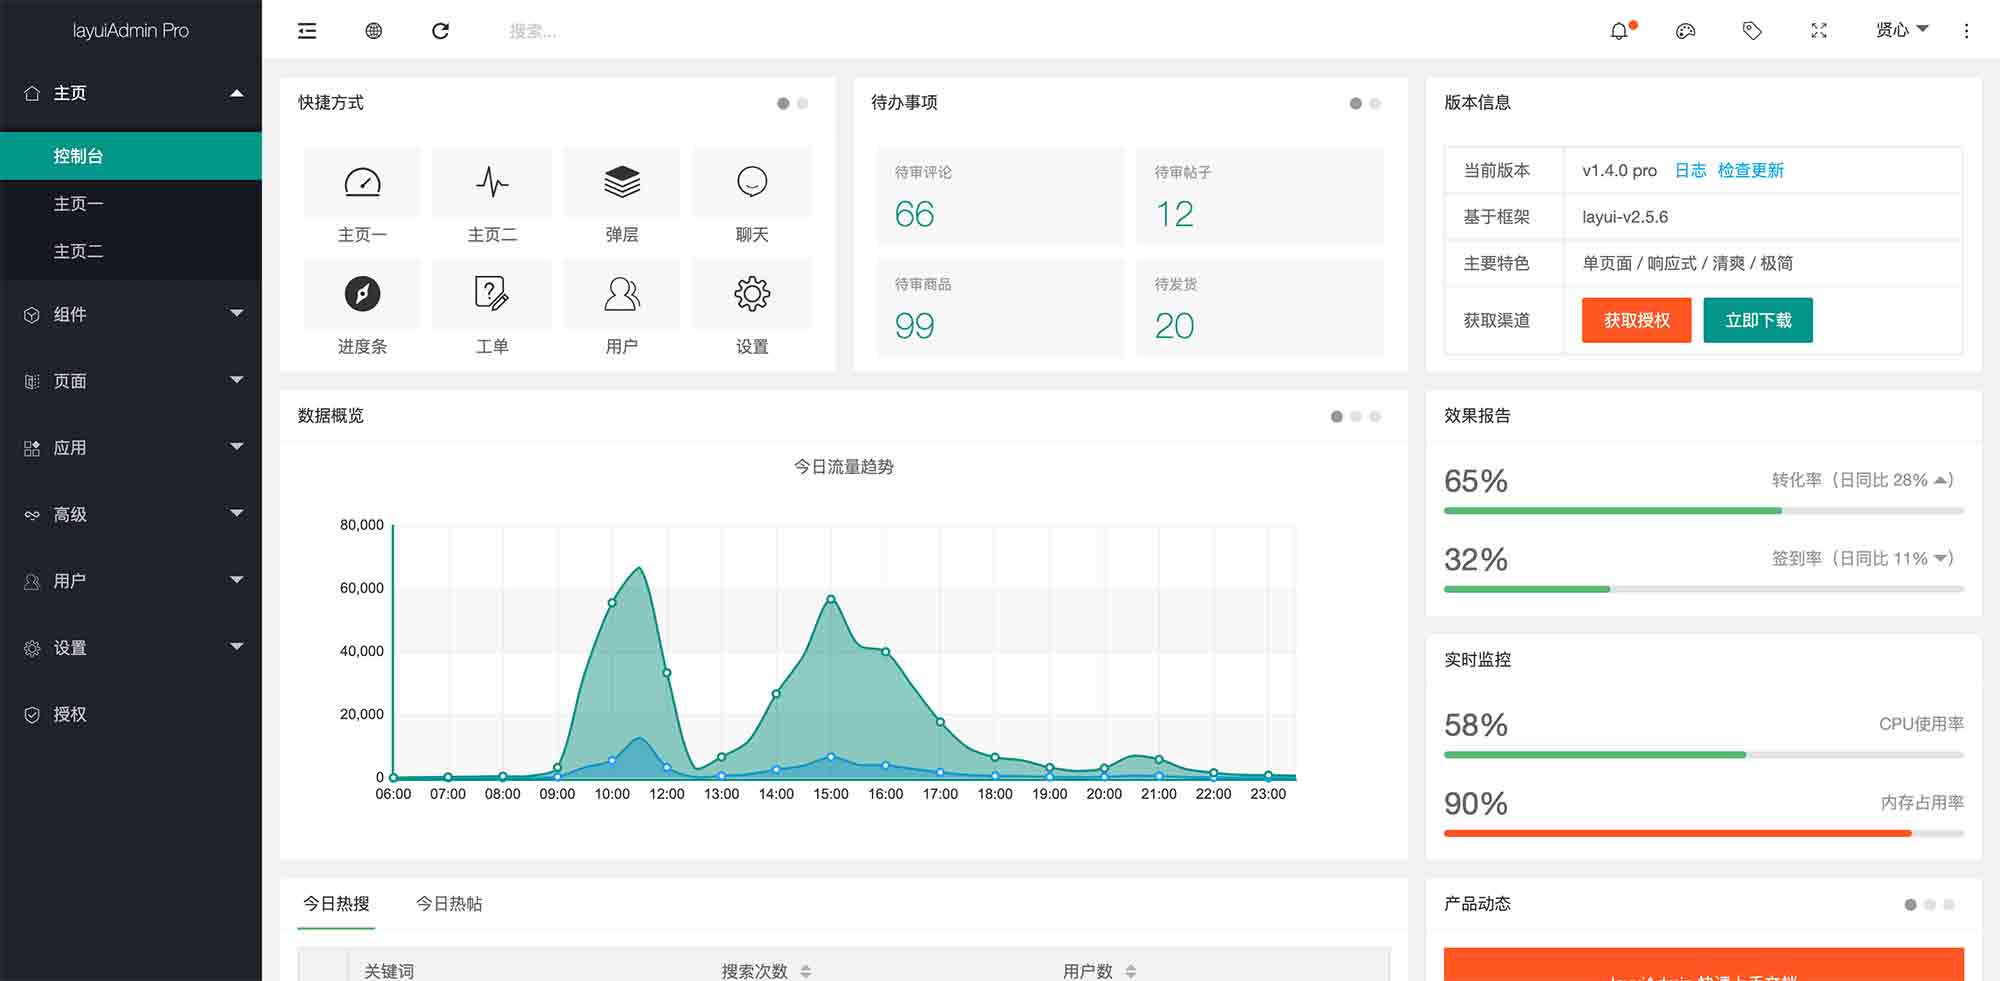Click the 90% 内存占用率 progress bar

point(1704,833)
